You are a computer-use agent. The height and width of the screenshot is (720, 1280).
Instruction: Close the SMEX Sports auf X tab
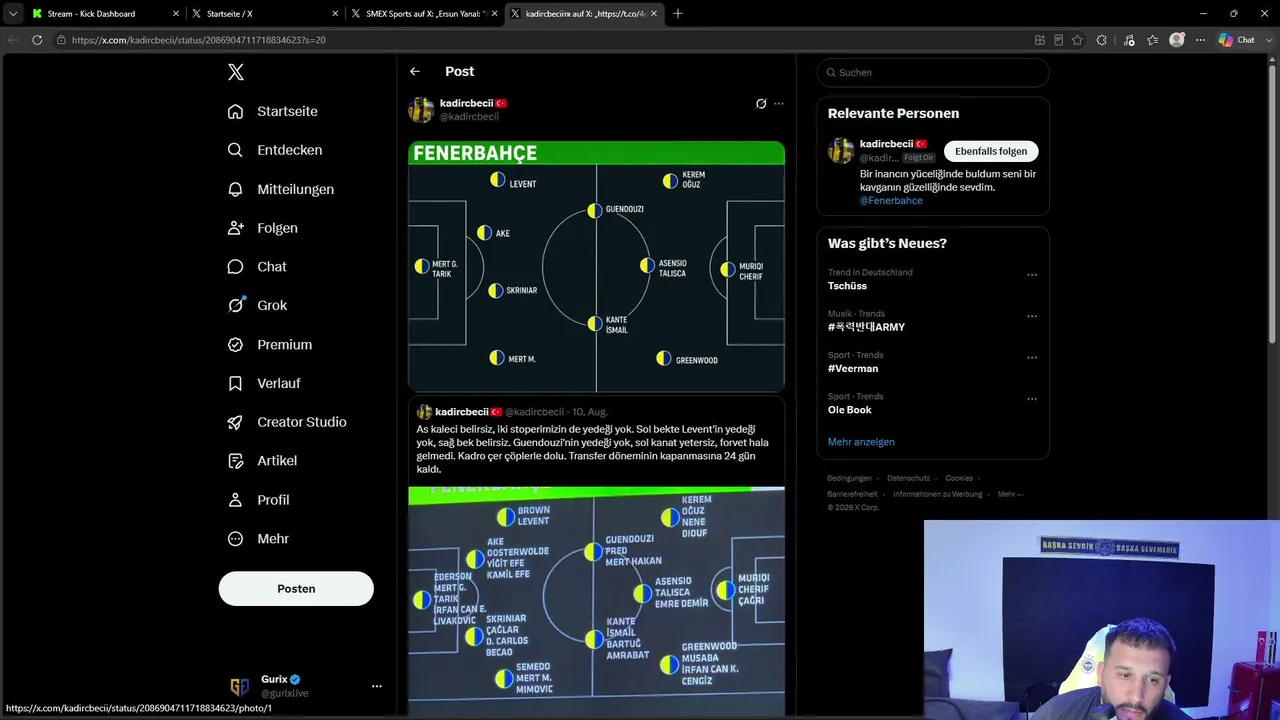[x=494, y=14]
